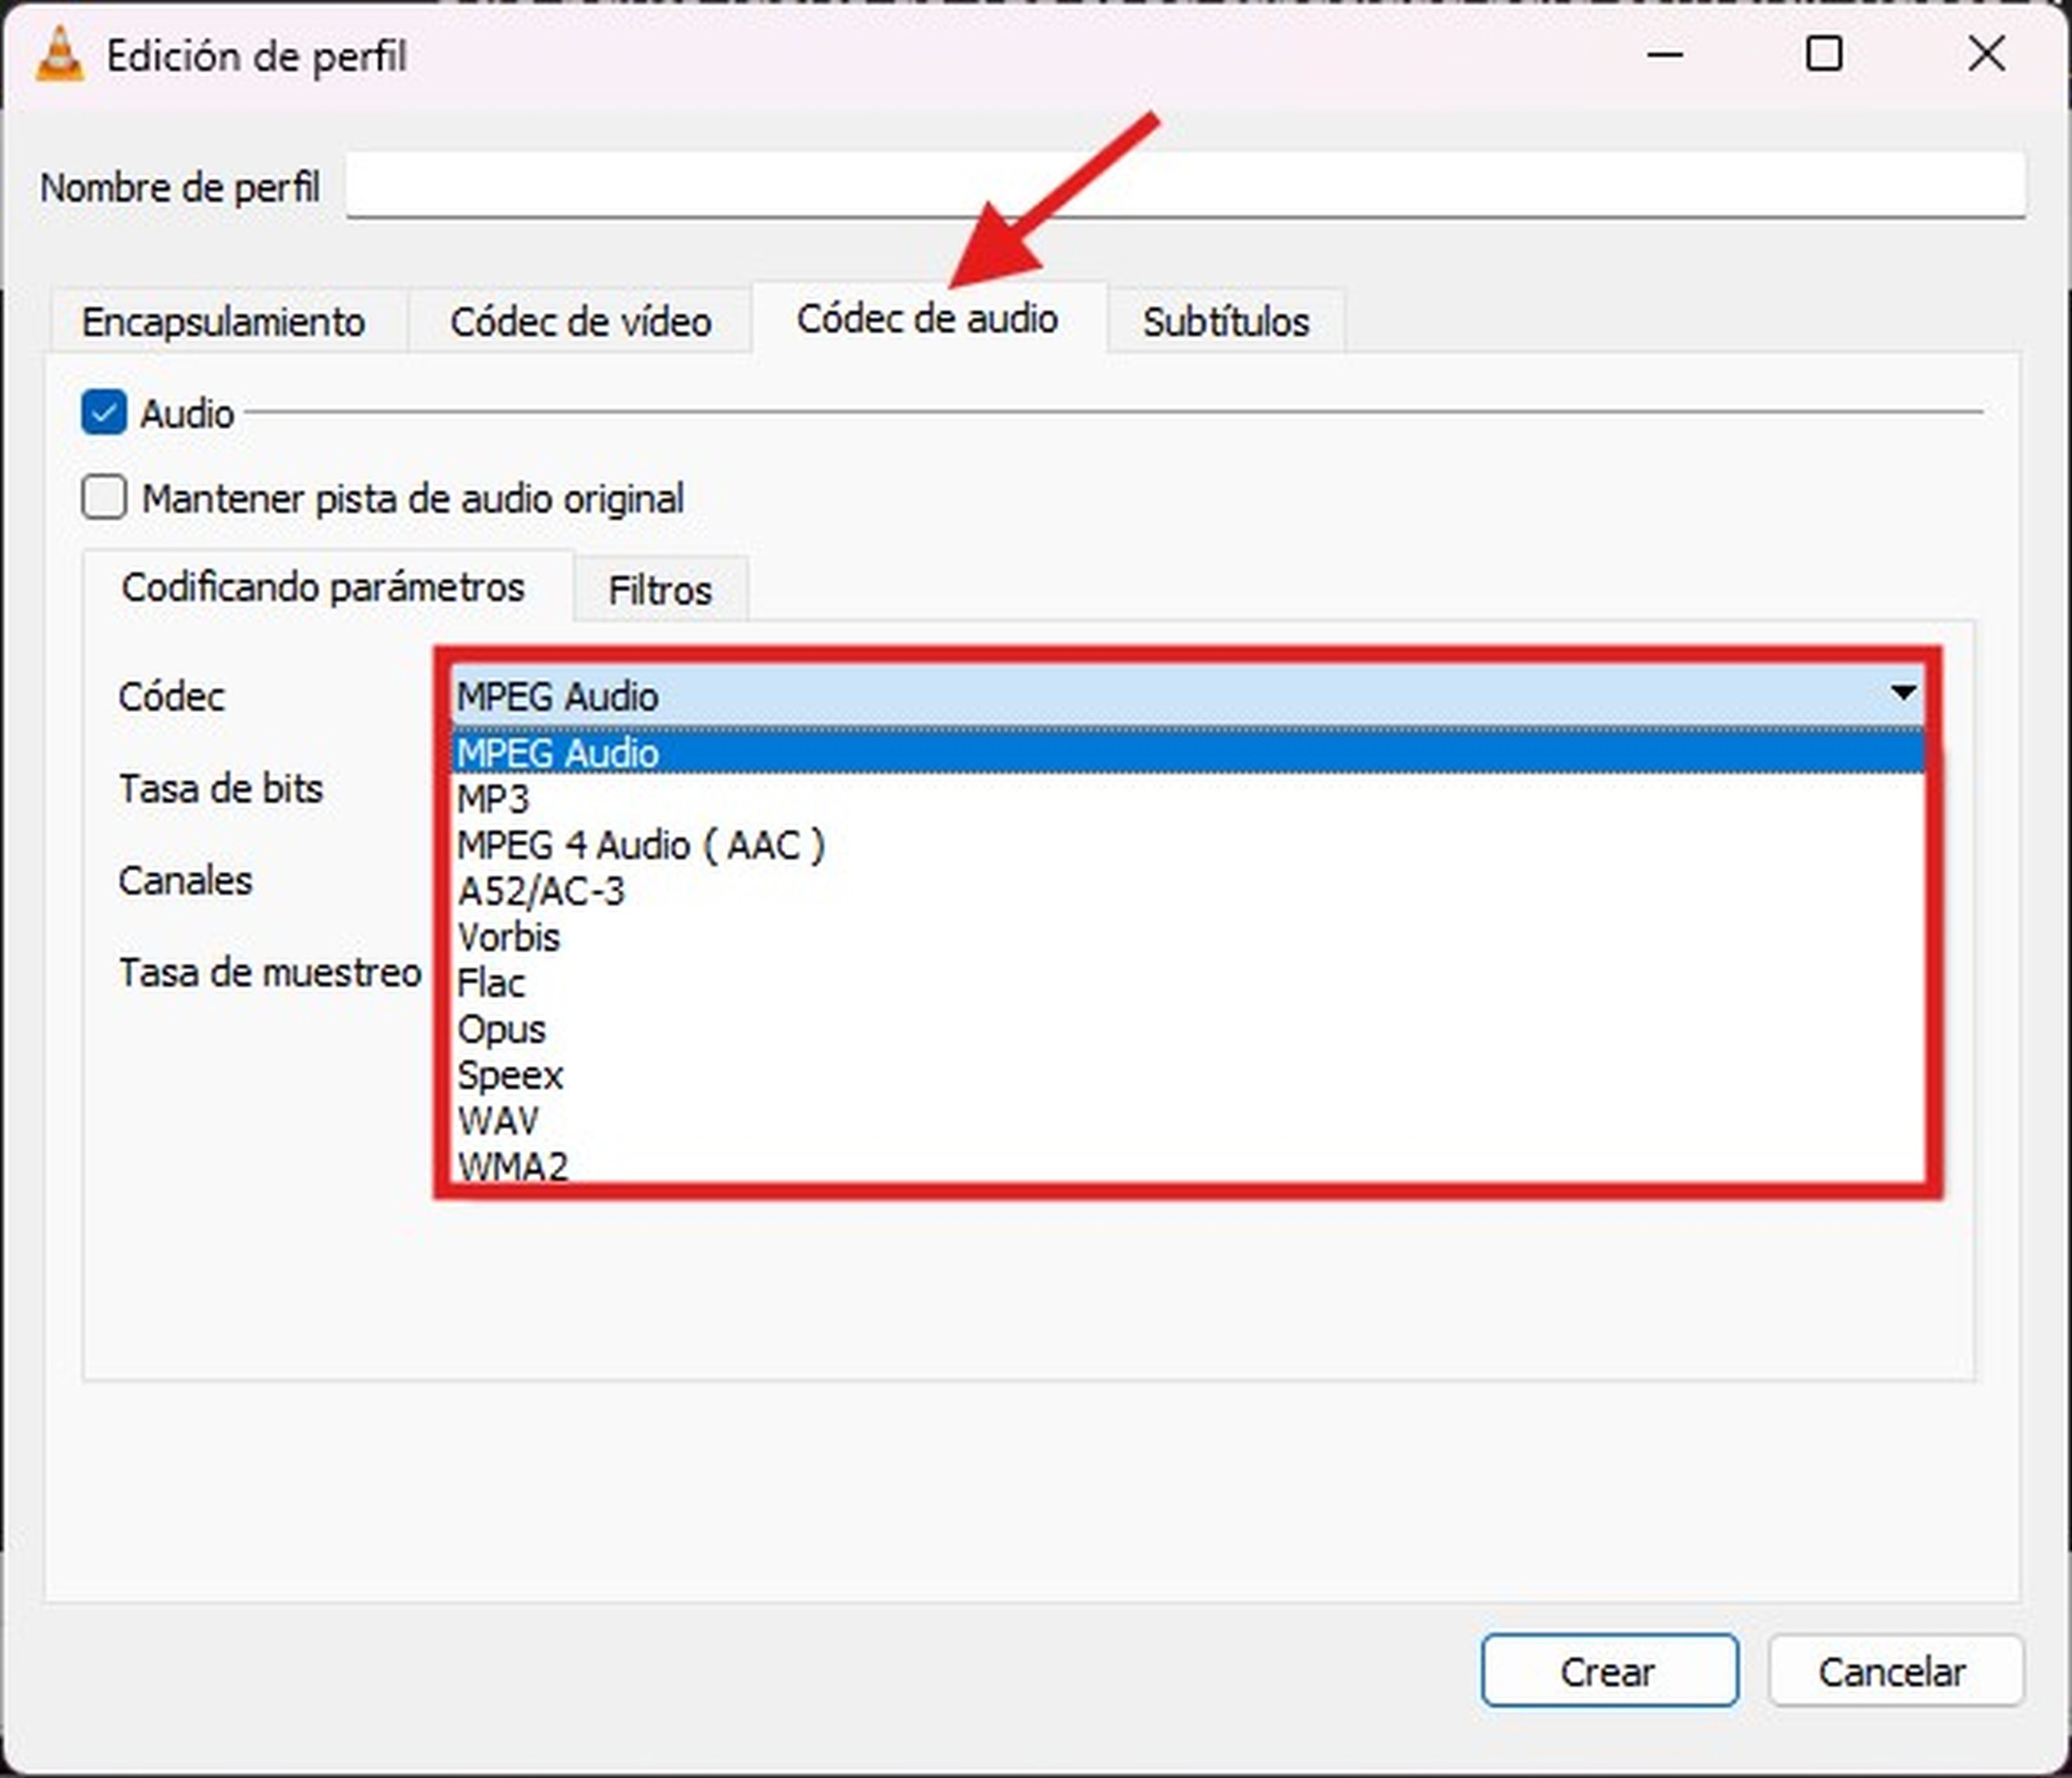Minimize the Edición de perfil window
Viewport: 2072px width, 1778px height.
point(1665,54)
